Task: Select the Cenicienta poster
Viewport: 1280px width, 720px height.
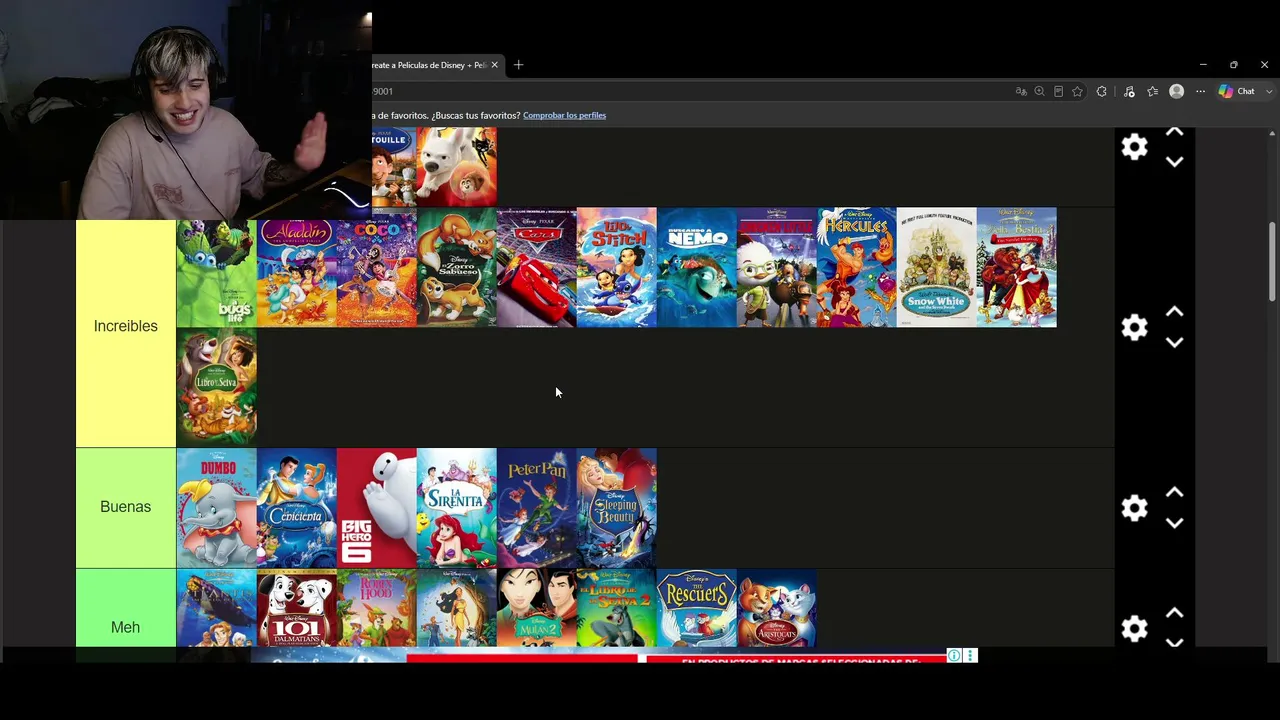Action: pos(296,507)
